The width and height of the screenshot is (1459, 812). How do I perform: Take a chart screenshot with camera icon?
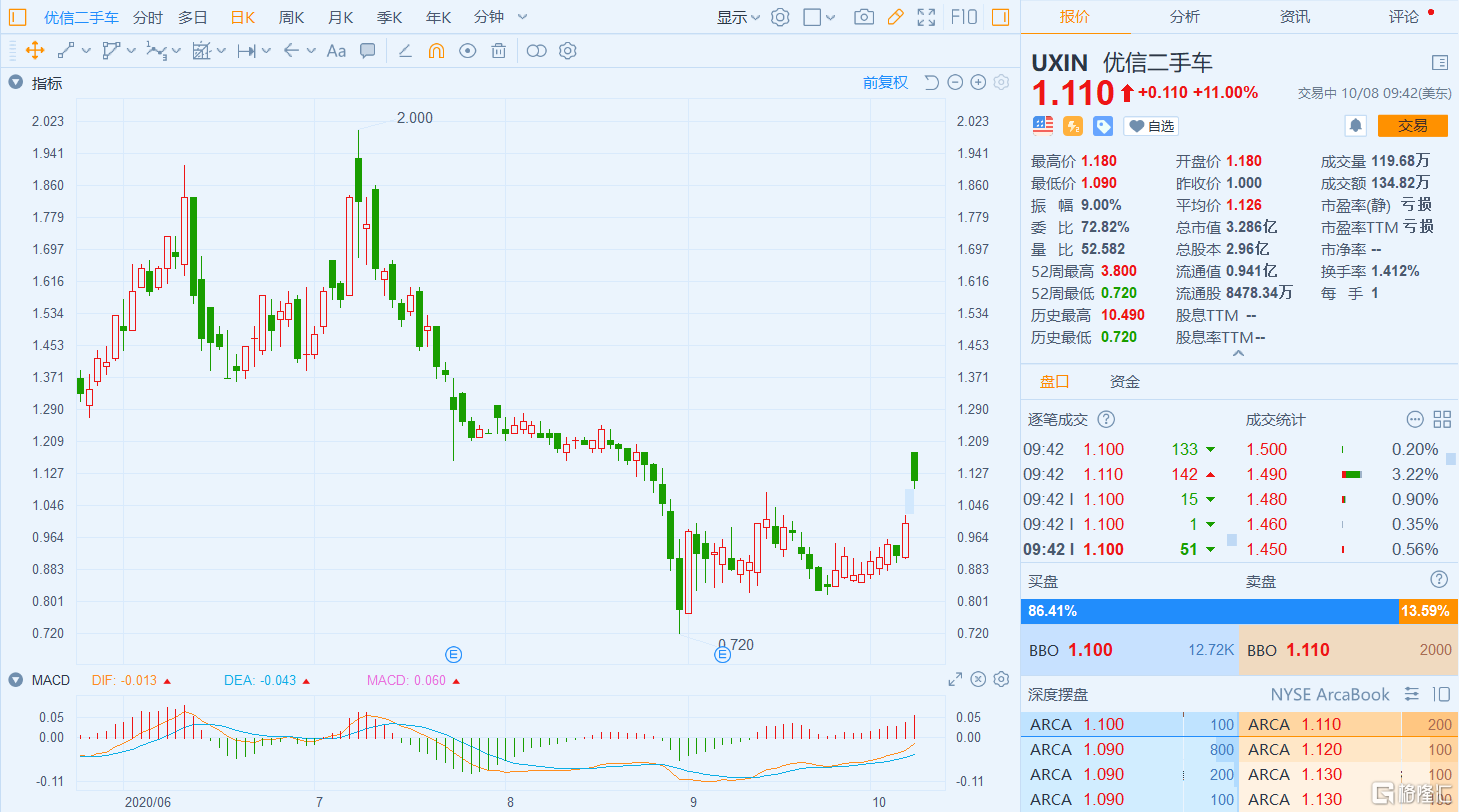[864, 17]
